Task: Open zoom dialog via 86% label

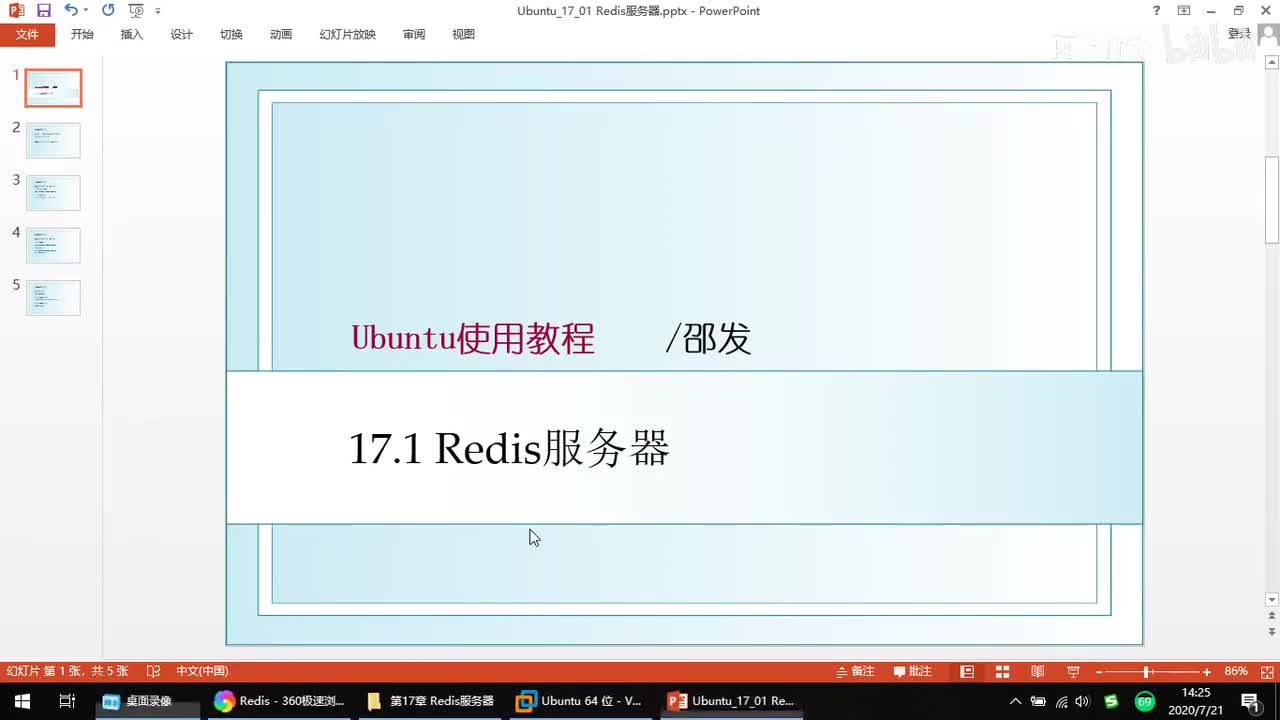Action: [x=1236, y=671]
